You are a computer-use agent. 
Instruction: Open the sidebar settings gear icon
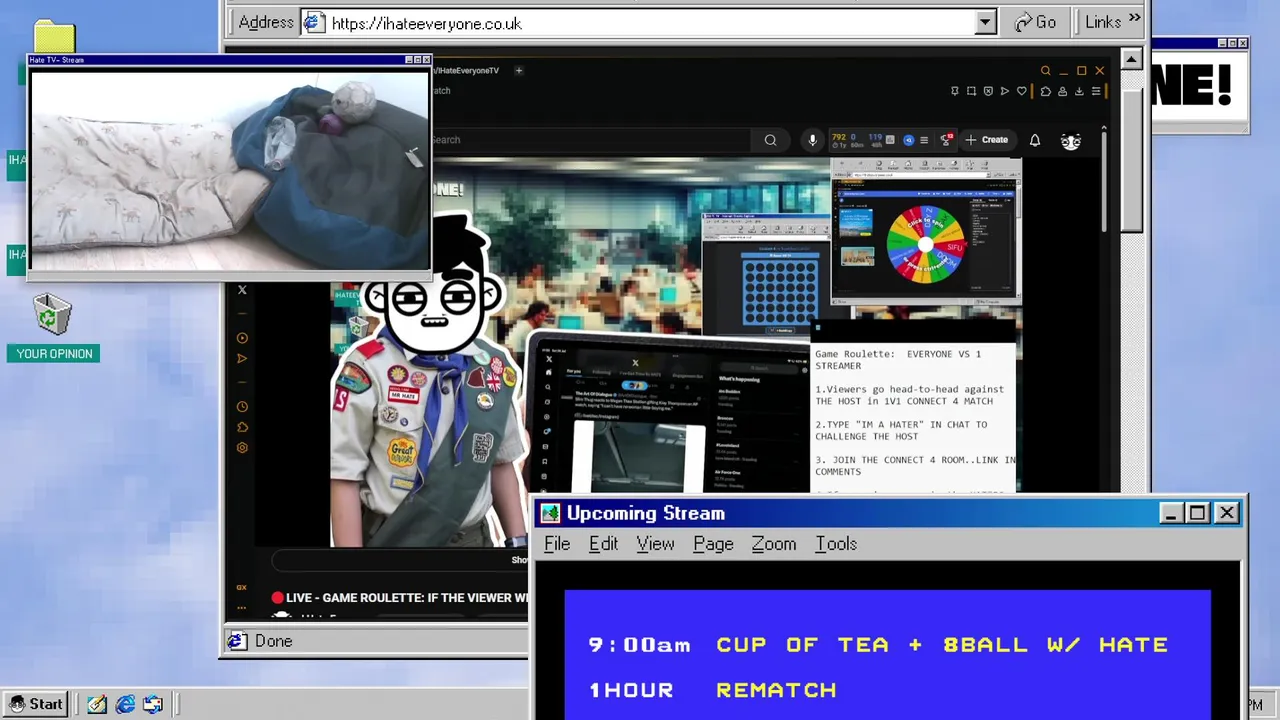[x=242, y=448]
